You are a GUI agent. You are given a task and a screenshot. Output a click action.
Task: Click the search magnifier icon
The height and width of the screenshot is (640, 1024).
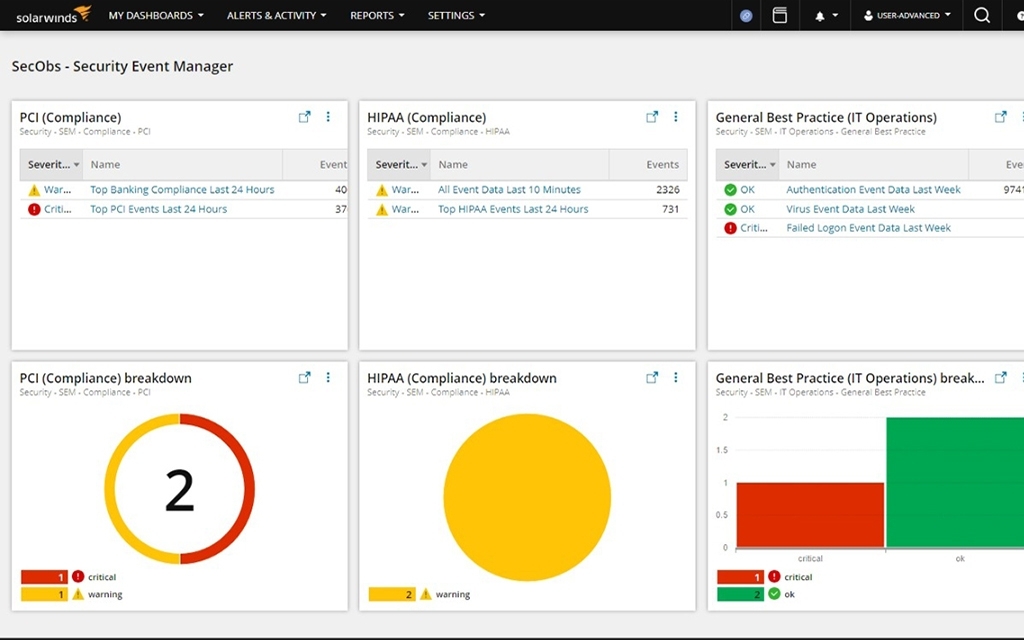(x=981, y=15)
